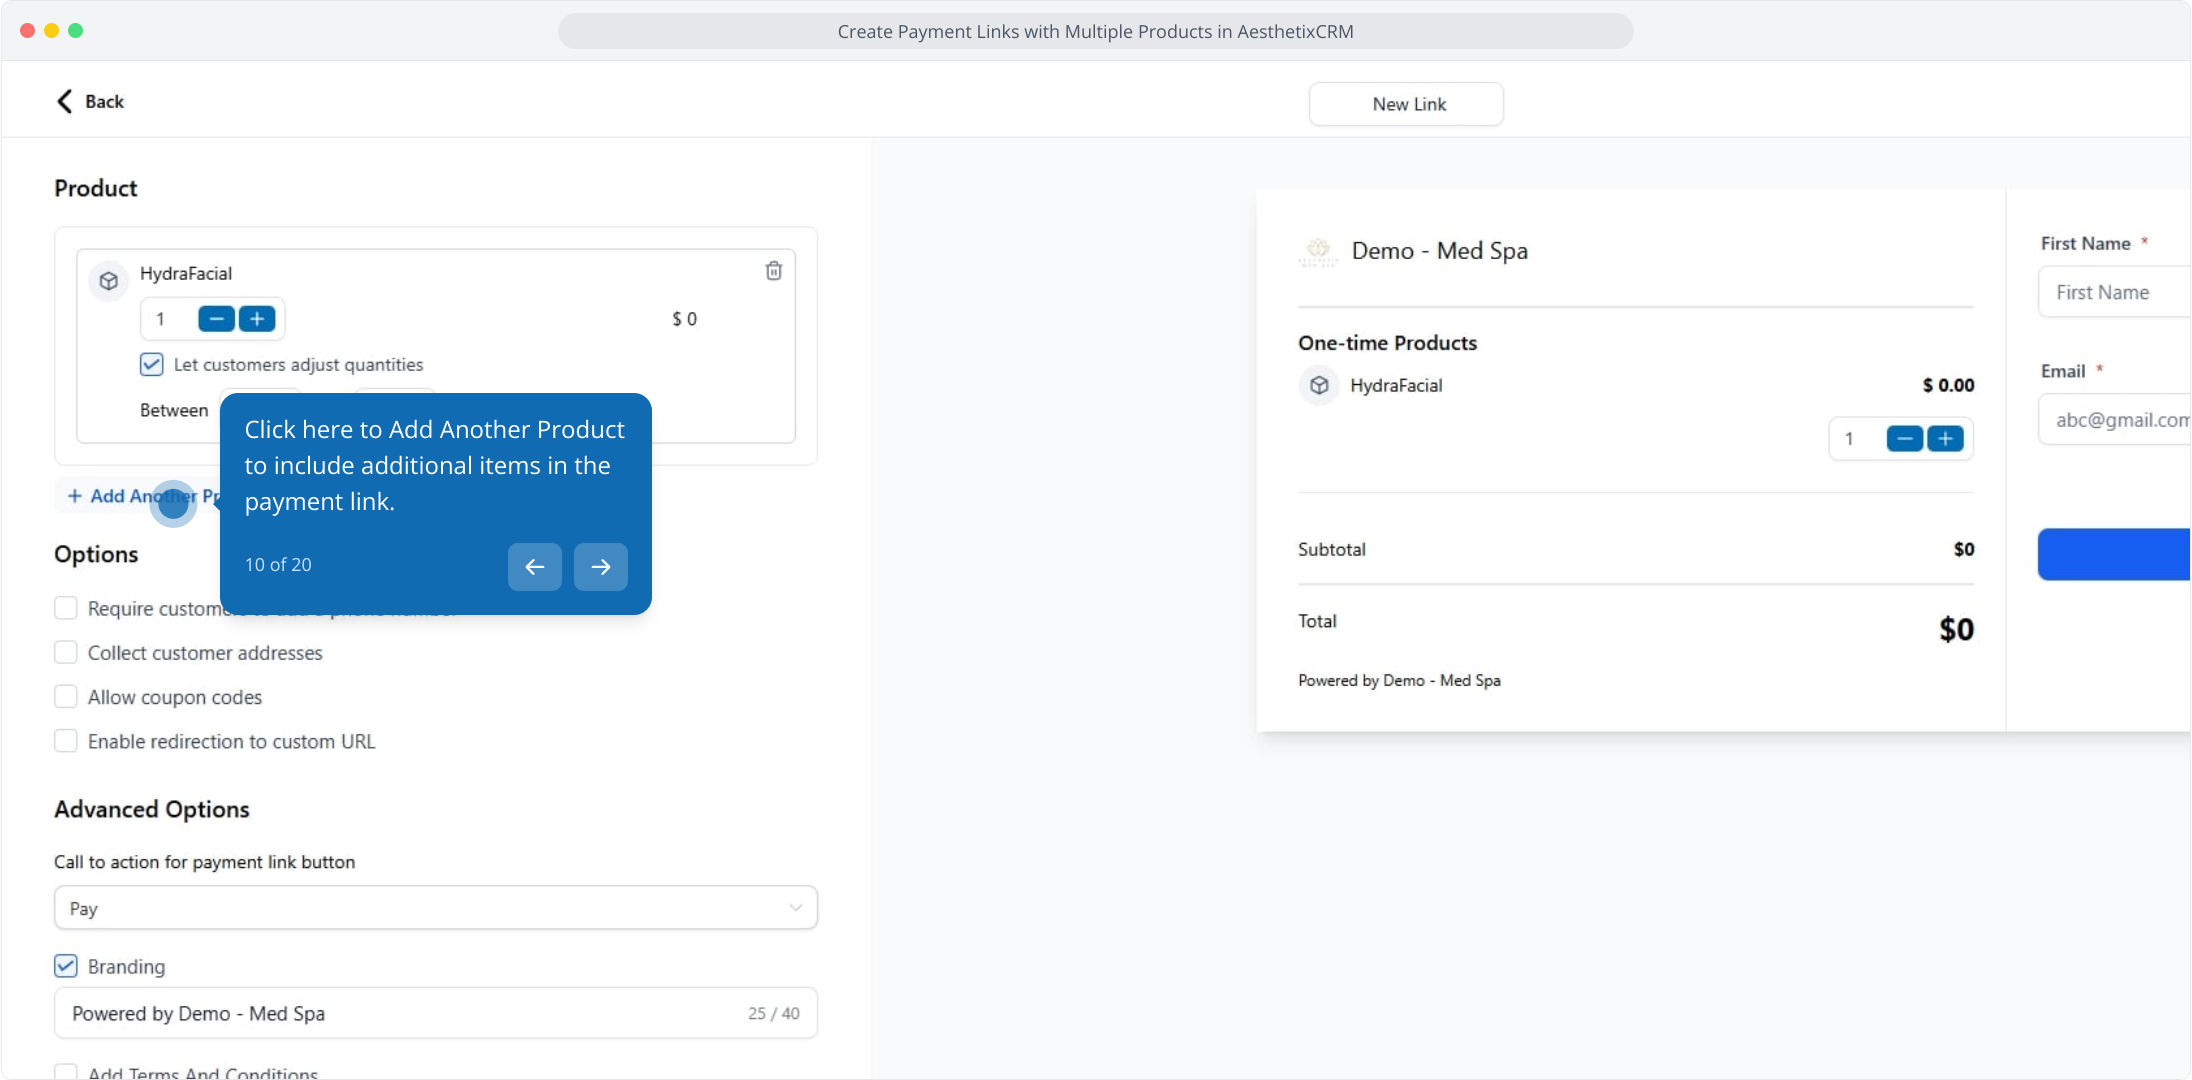Click the plus button in checkout preview

pos(1945,439)
